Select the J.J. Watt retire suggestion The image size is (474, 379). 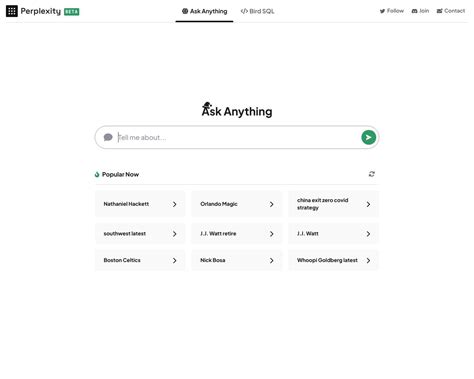pos(237,234)
